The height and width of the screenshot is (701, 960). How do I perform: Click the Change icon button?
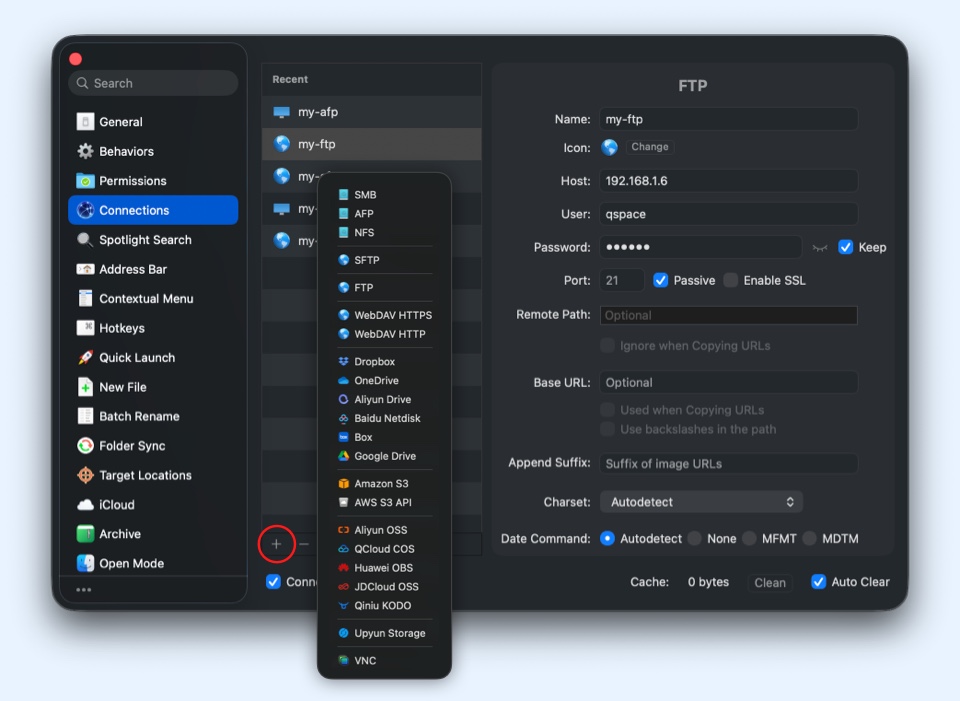point(650,147)
